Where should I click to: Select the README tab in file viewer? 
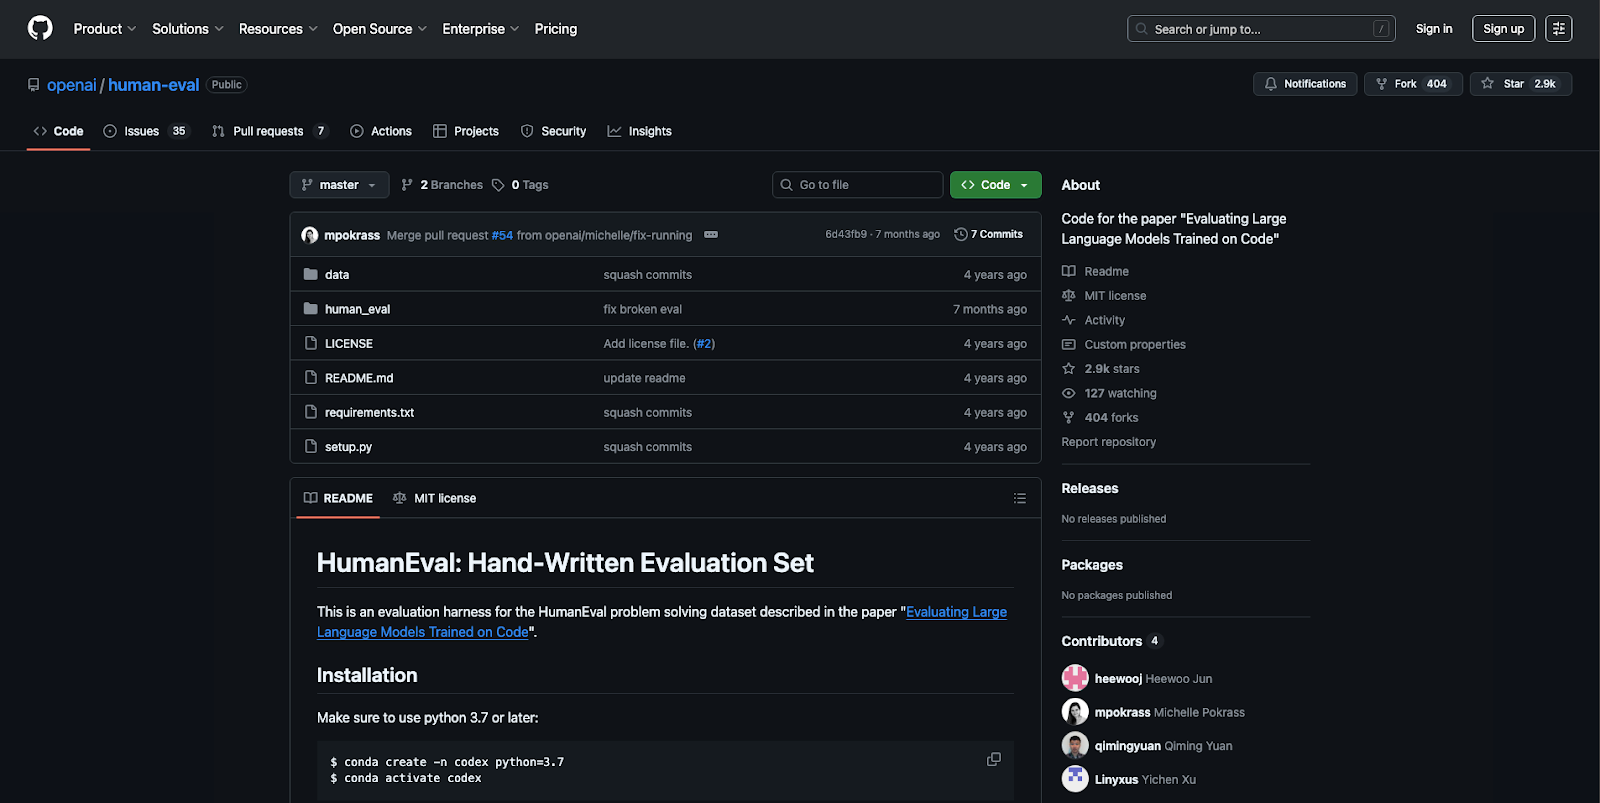(338, 498)
